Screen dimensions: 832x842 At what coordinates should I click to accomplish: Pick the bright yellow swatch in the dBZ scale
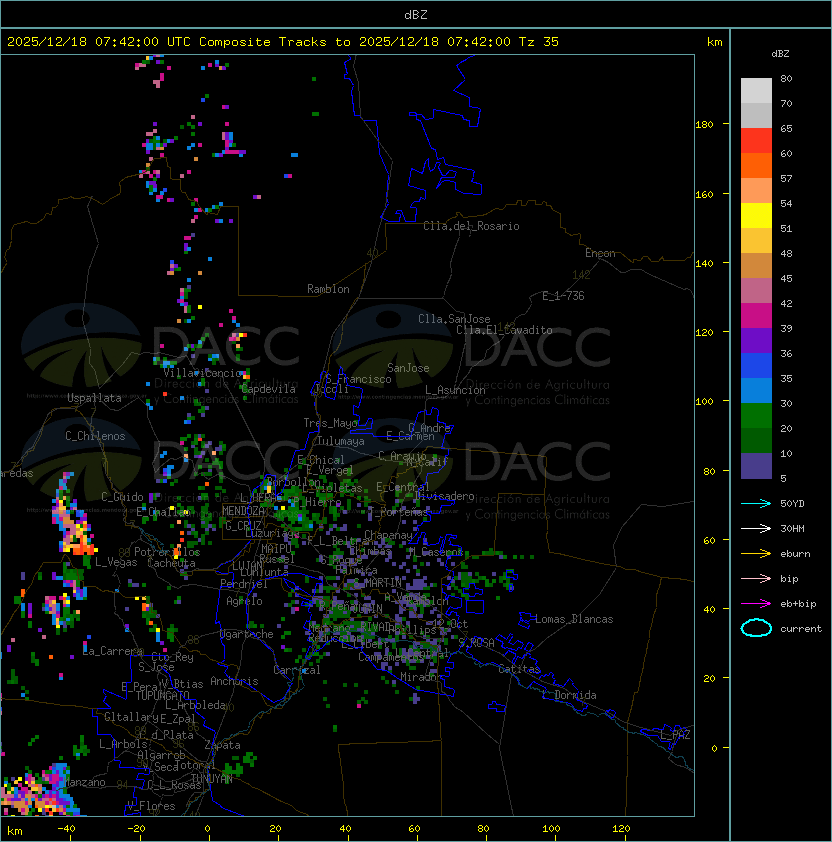click(756, 216)
